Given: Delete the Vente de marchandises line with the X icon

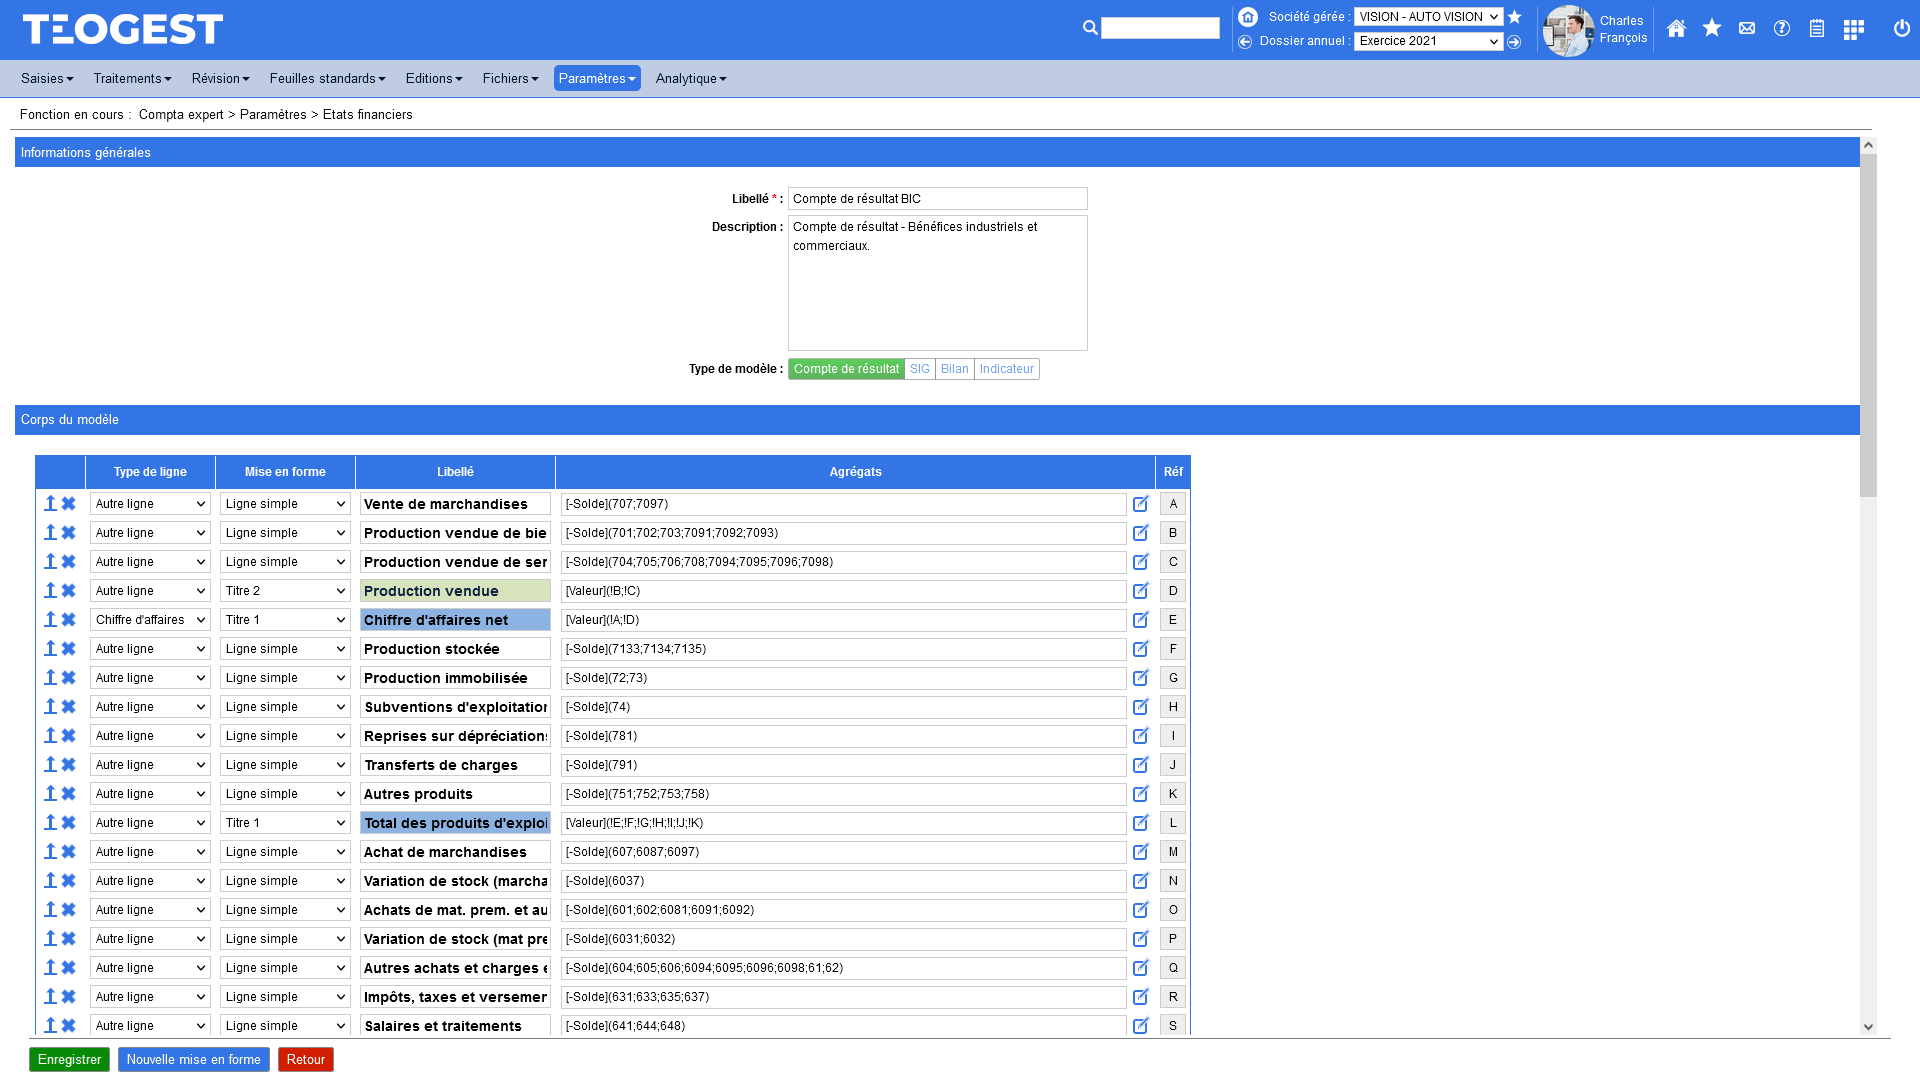Looking at the screenshot, I should click(x=68, y=504).
